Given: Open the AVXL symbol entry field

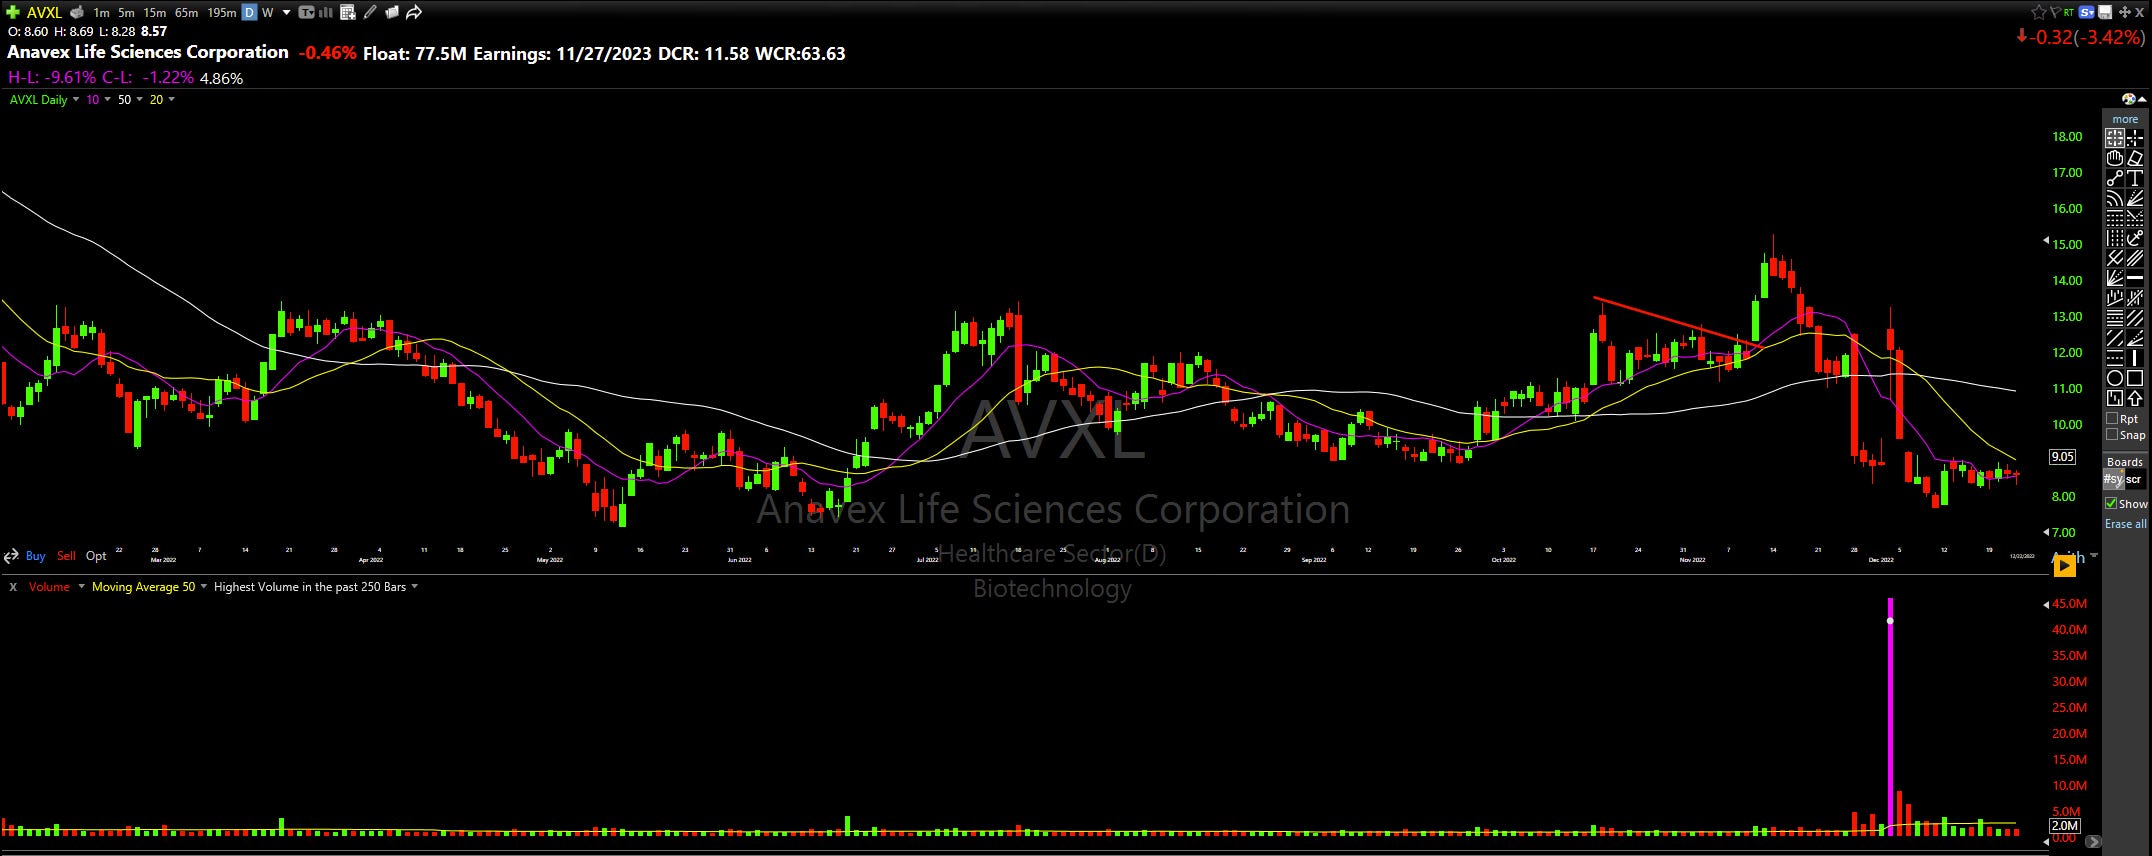Looking at the screenshot, I should click(x=44, y=12).
